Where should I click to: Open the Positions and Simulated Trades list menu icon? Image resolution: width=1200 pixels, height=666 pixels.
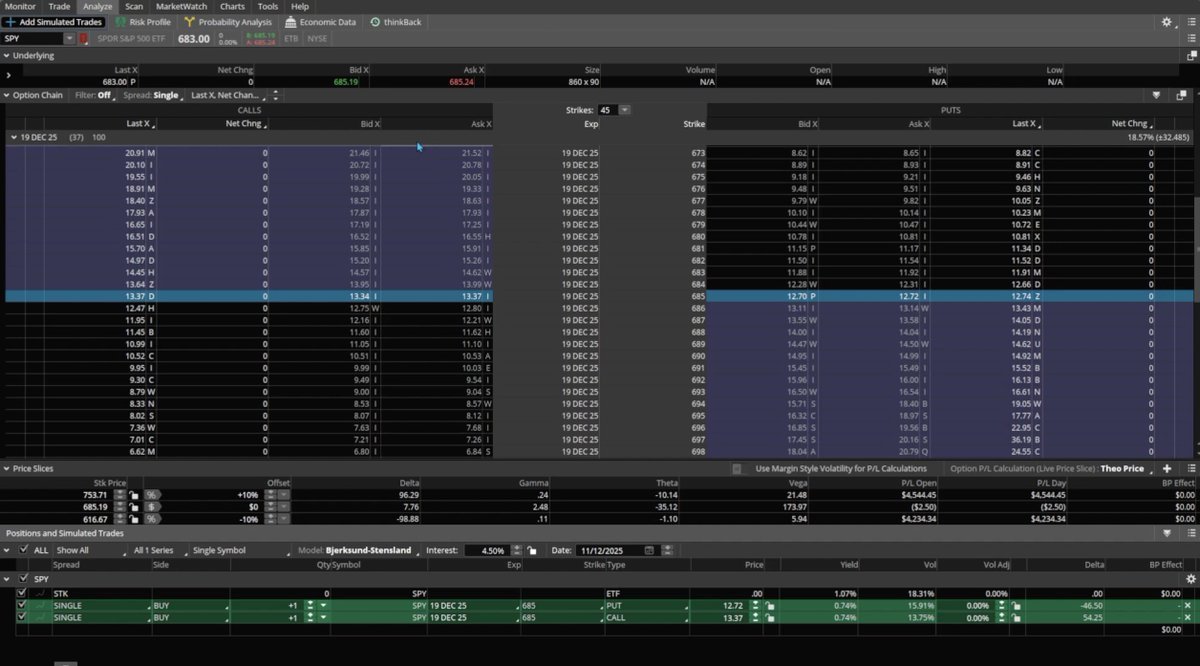(1190, 533)
